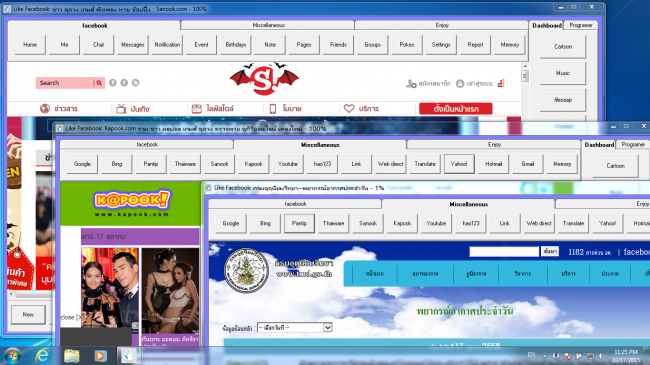
Task: Click Youtube button in weather window
Action: tap(436, 223)
